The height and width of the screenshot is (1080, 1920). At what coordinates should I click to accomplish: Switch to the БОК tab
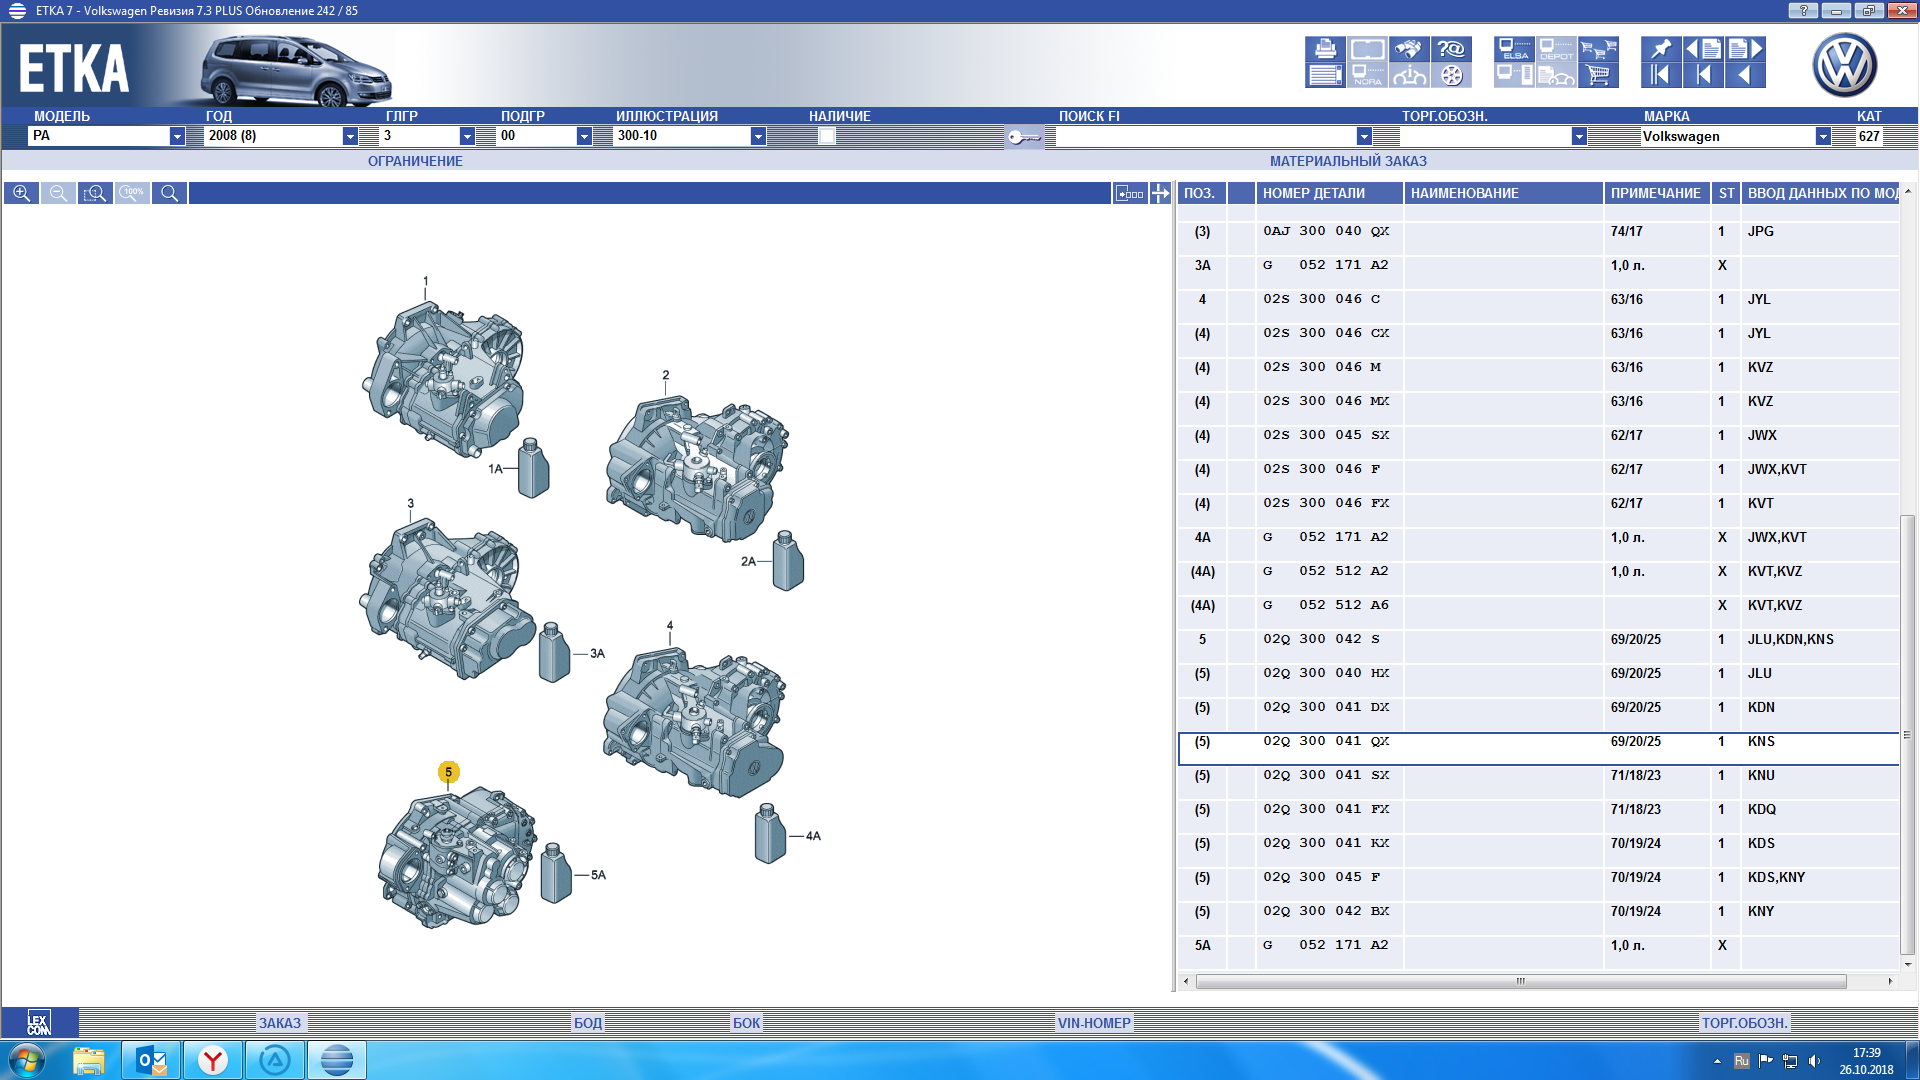(747, 1023)
